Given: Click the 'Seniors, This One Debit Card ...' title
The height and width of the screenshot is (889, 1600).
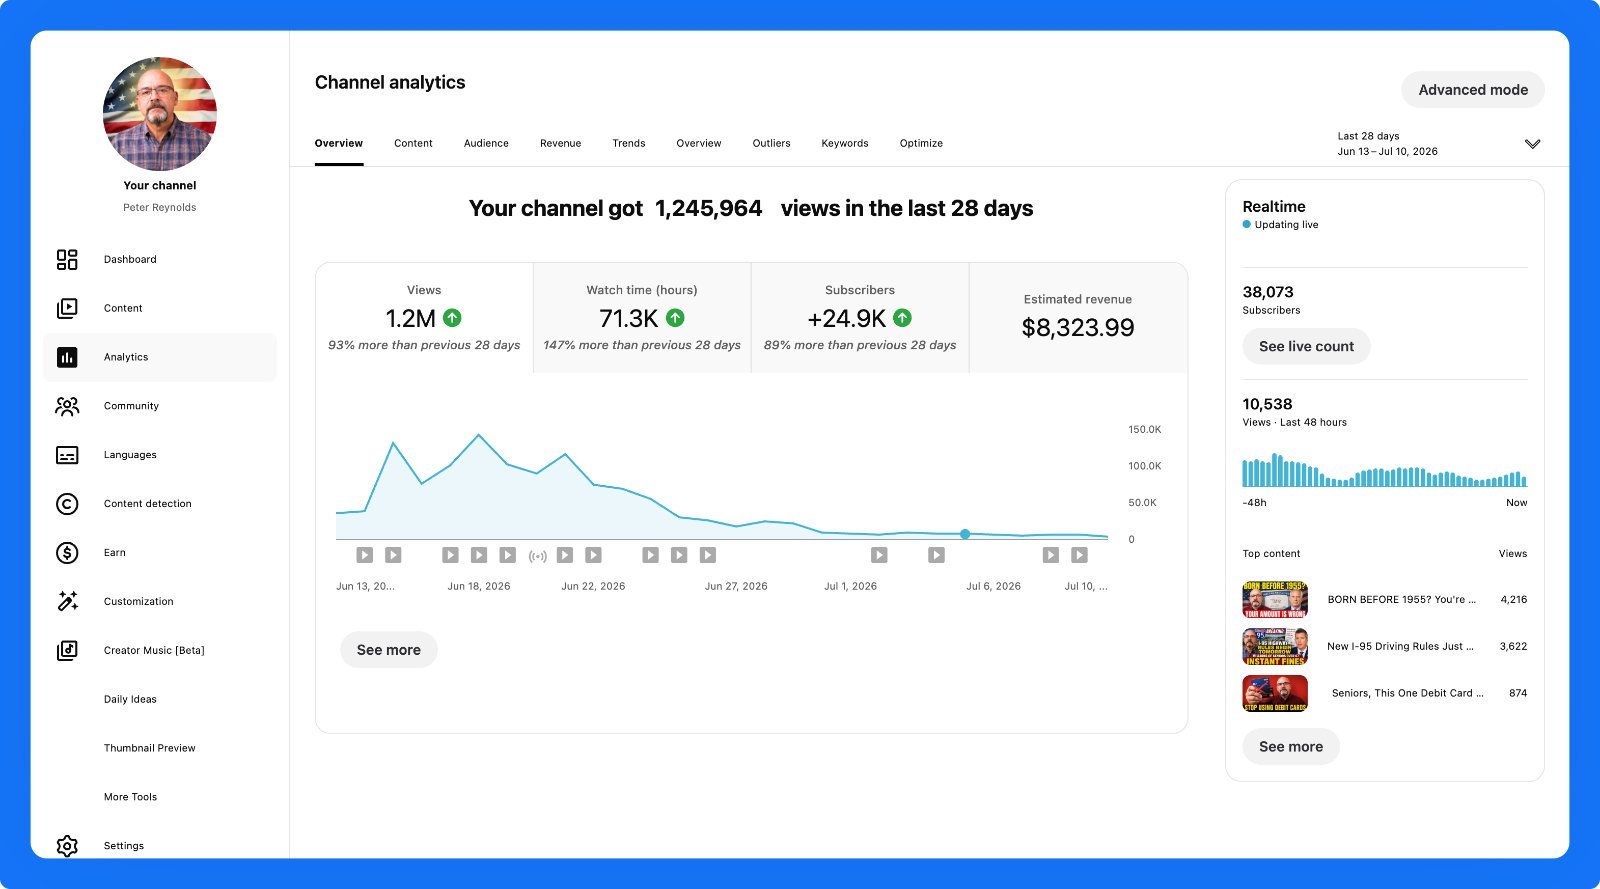Looking at the screenshot, I should pyautogui.click(x=1407, y=693).
